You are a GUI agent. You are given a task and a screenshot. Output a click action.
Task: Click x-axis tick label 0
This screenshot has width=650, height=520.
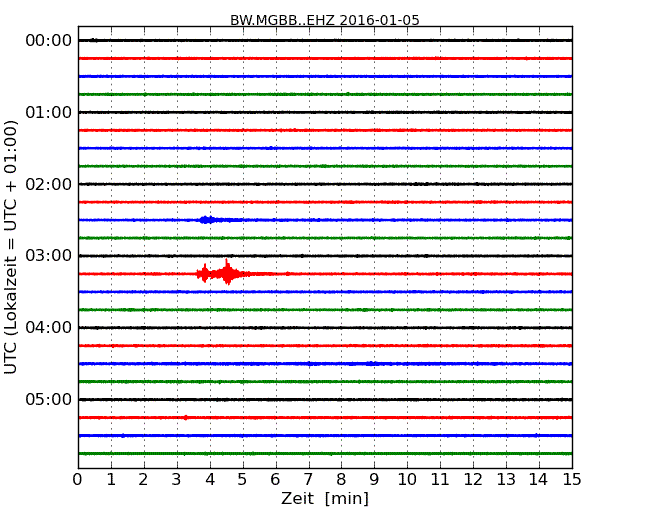click(78, 480)
